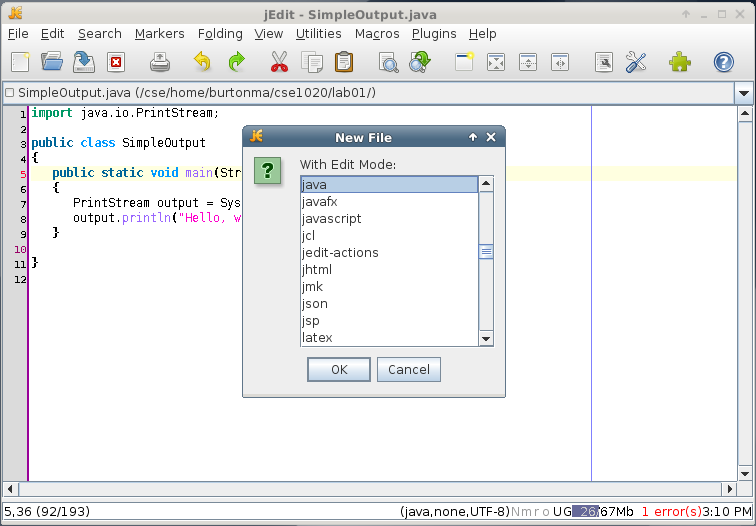Select the json edit mode
Screen dimensions: 756x526
(x=389, y=304)
